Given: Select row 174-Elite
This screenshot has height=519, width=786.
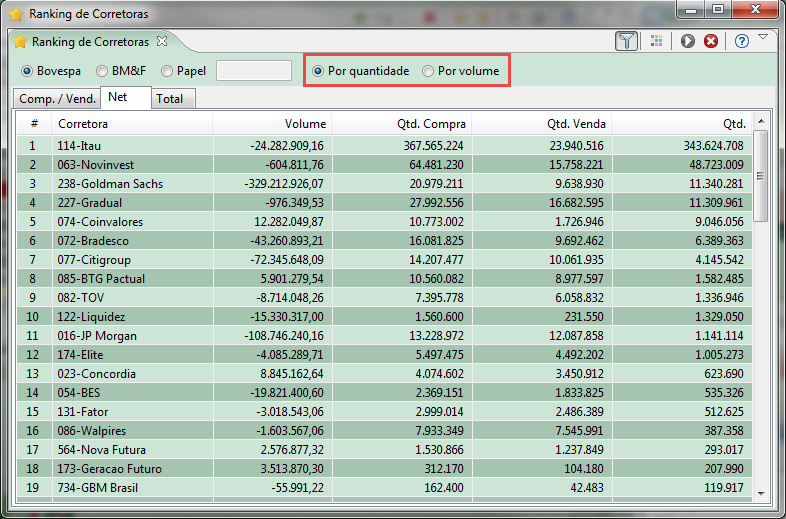Looking at the screenshot, I should coord(384,355).
